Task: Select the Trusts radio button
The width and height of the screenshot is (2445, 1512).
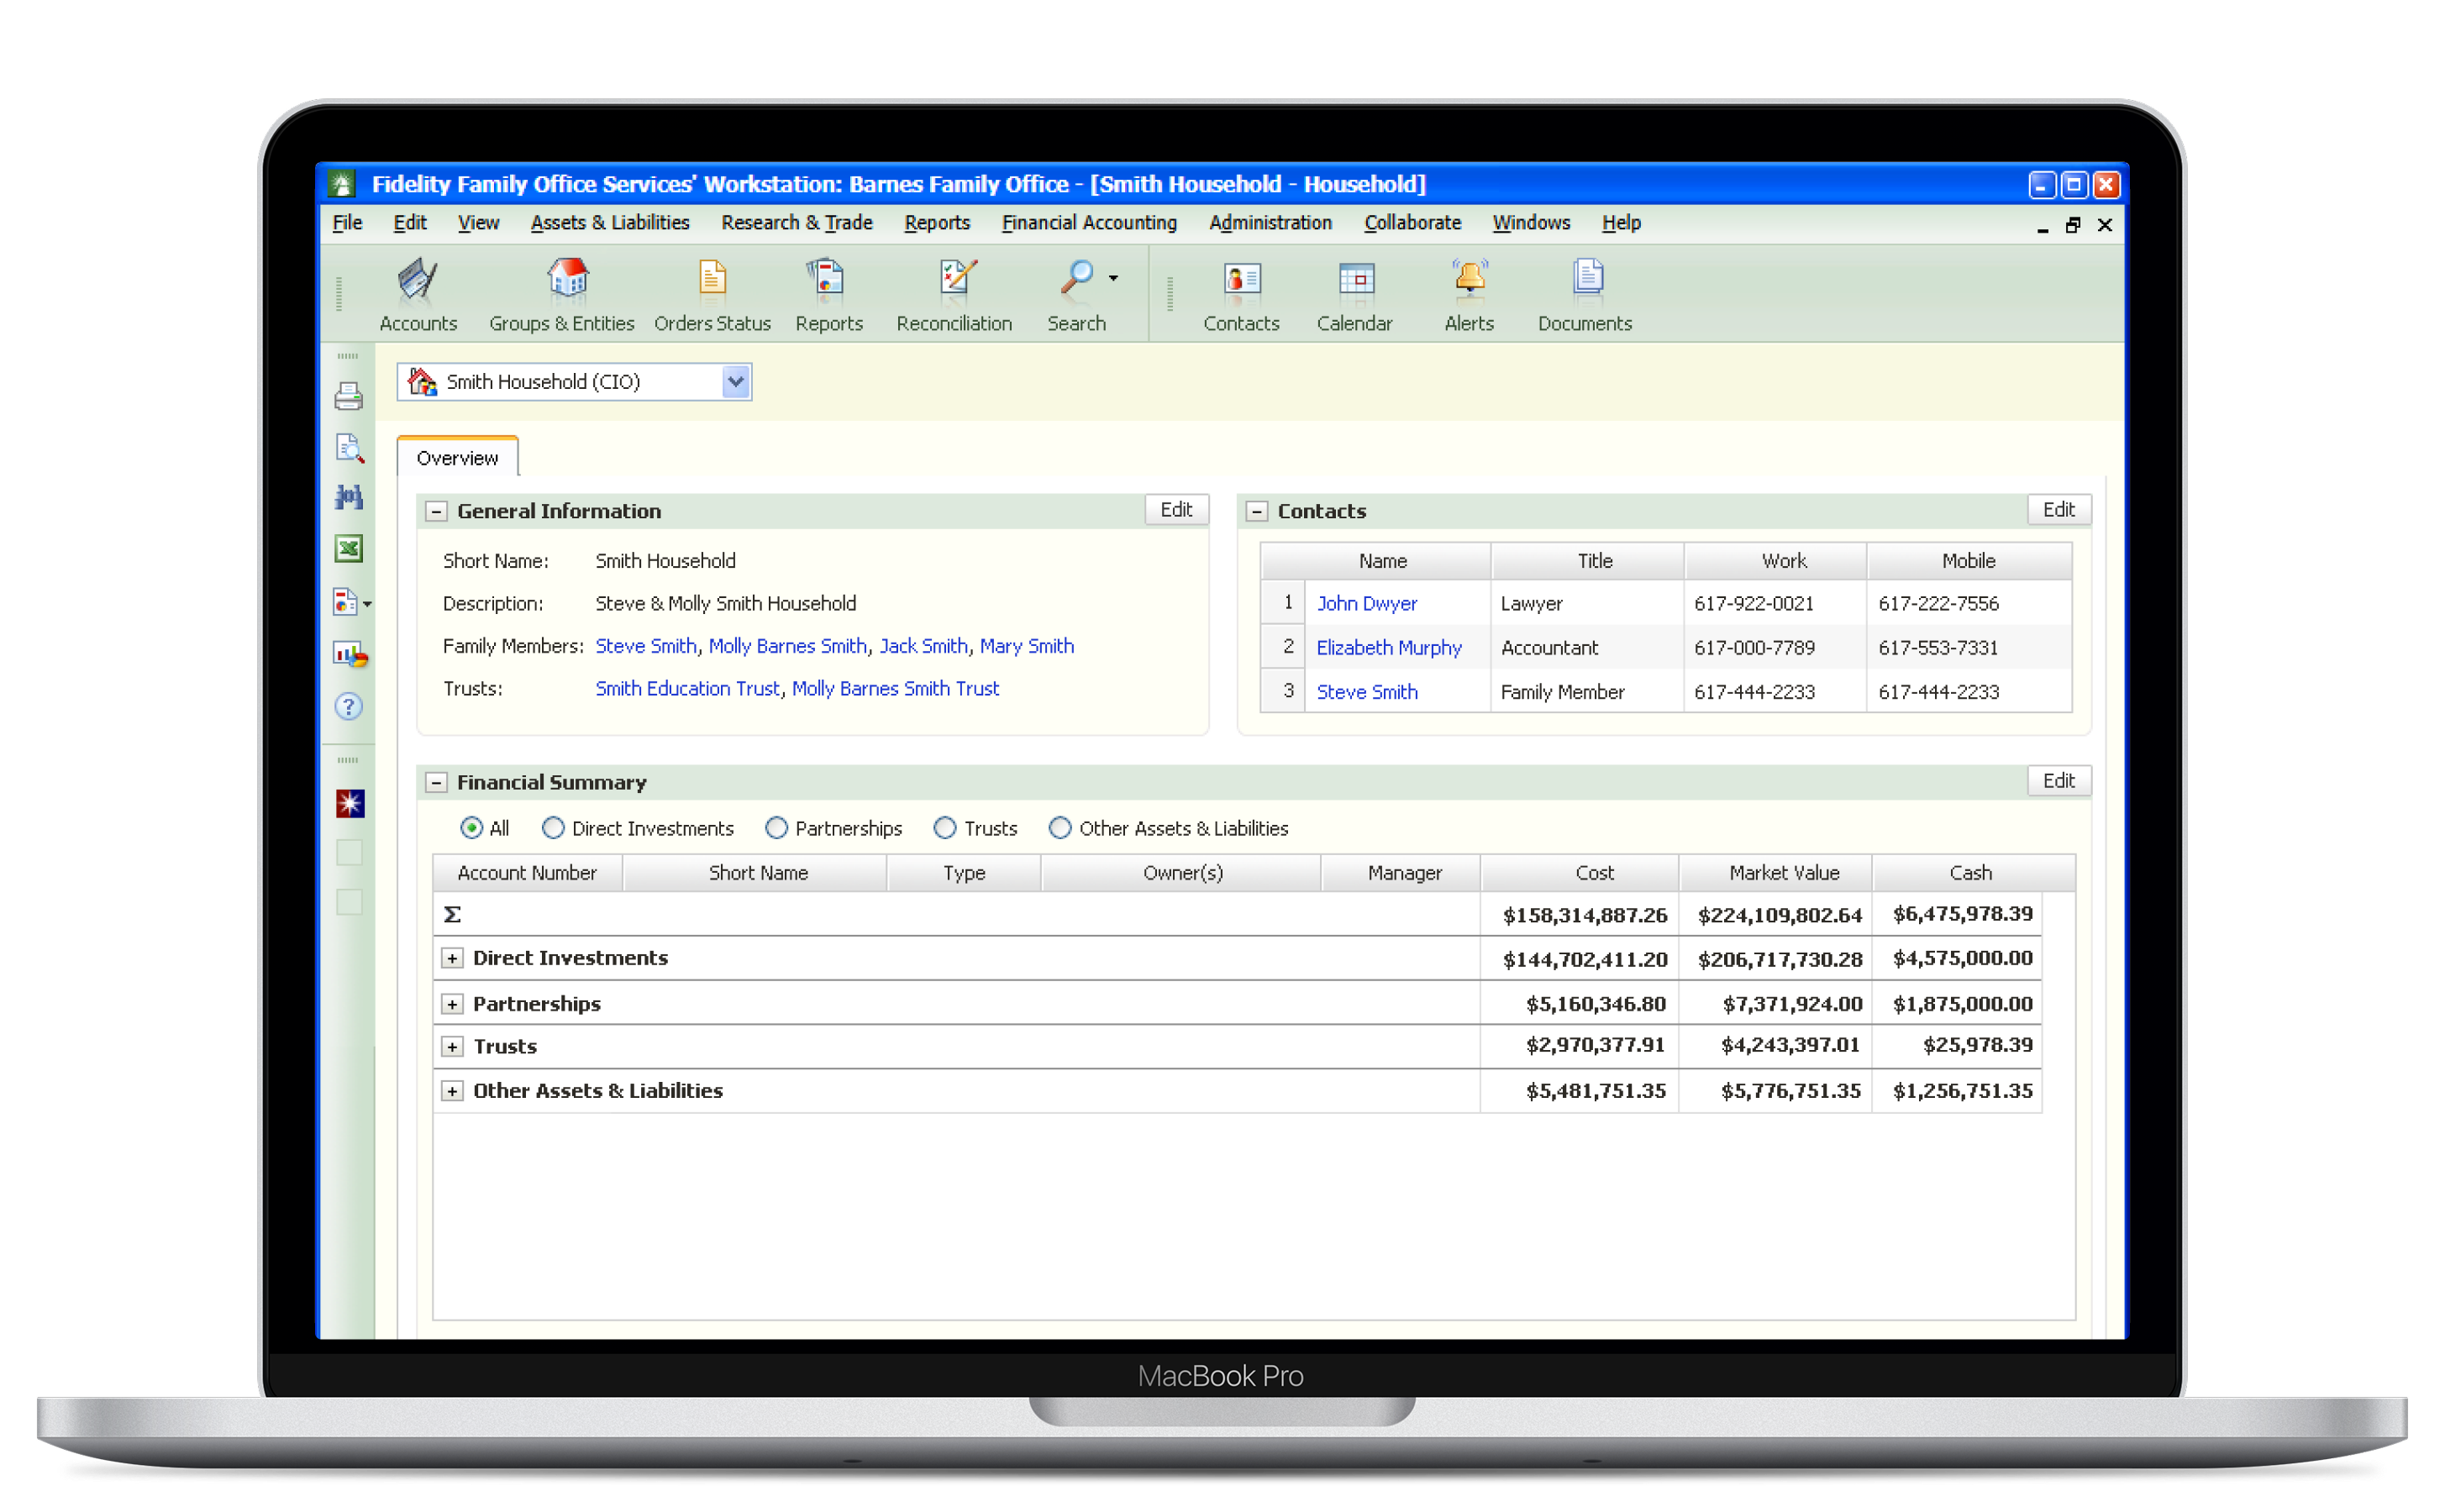Action: coord(945,828)
